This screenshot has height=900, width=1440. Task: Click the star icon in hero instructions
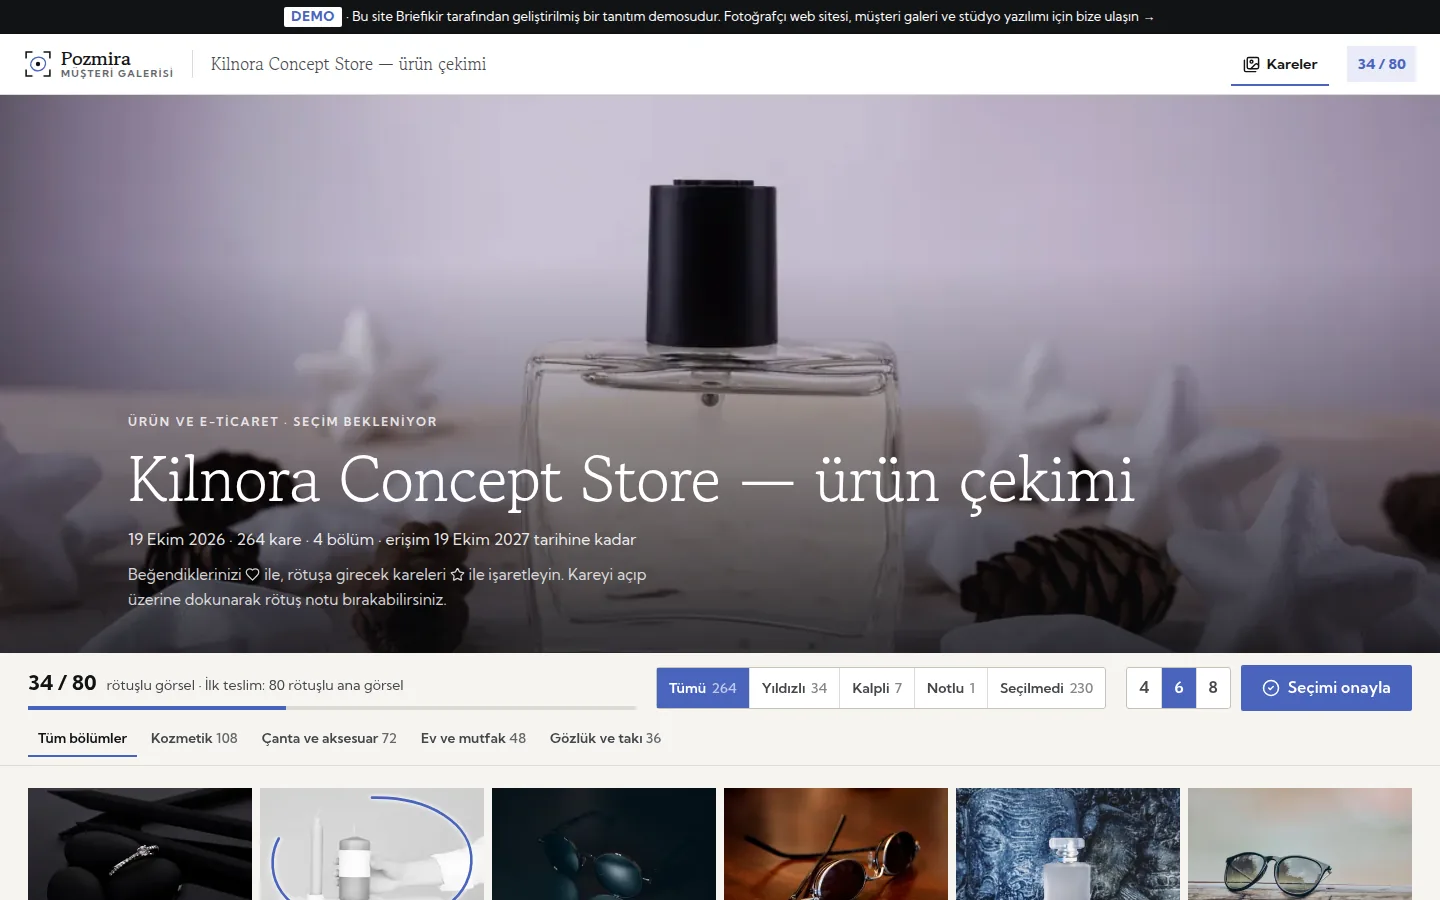(x=457, y=574)
